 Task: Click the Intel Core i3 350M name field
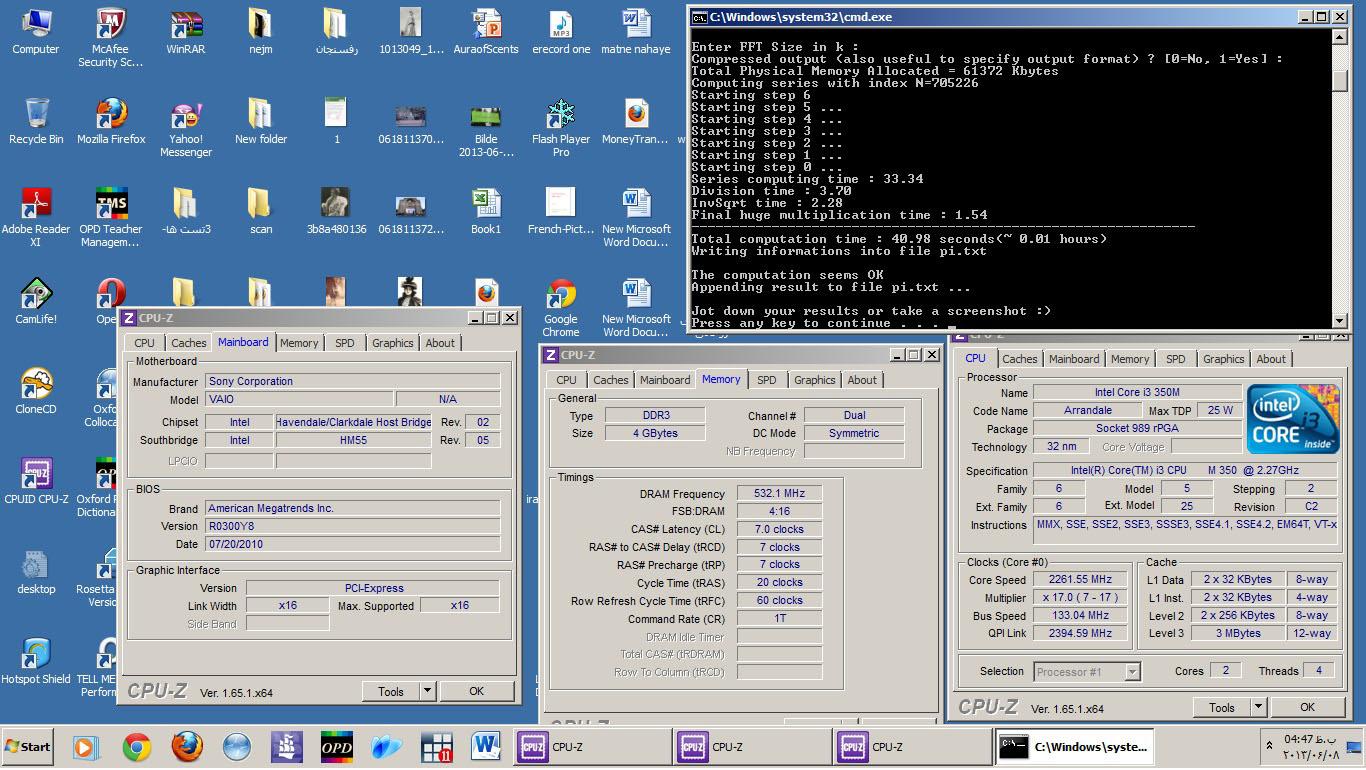point(1137,393)
